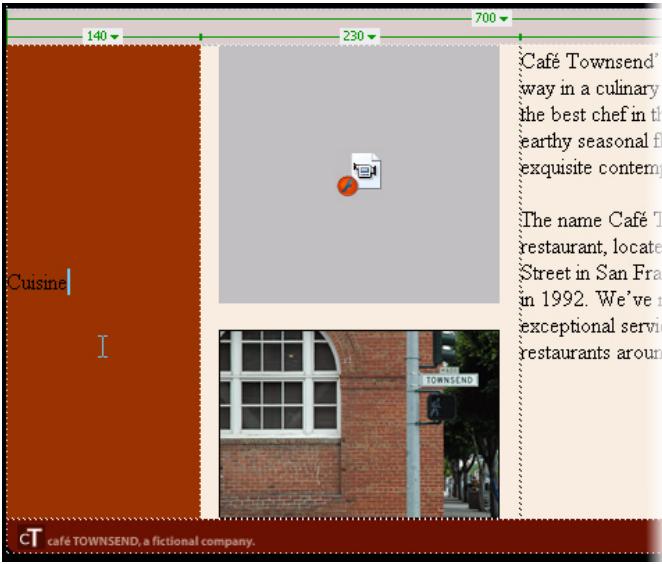The width and height of the screenshot is (662, 564).
Task: Click the line starting the best chef
Action: pos(590,114)
